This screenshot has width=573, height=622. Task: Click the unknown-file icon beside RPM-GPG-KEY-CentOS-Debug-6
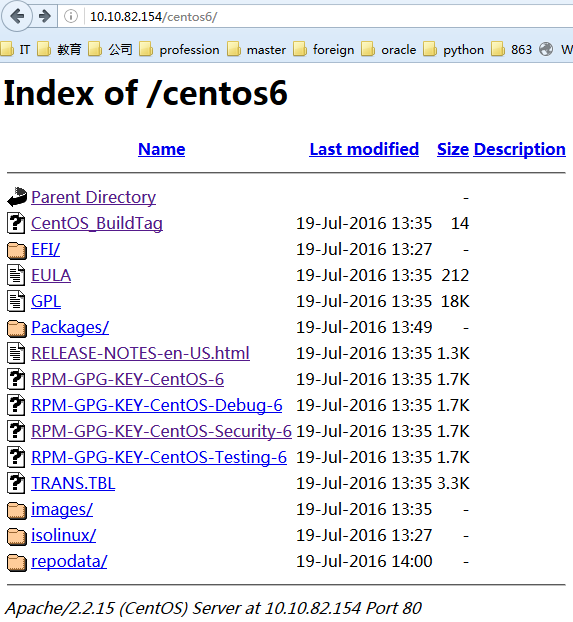point(16,405)
